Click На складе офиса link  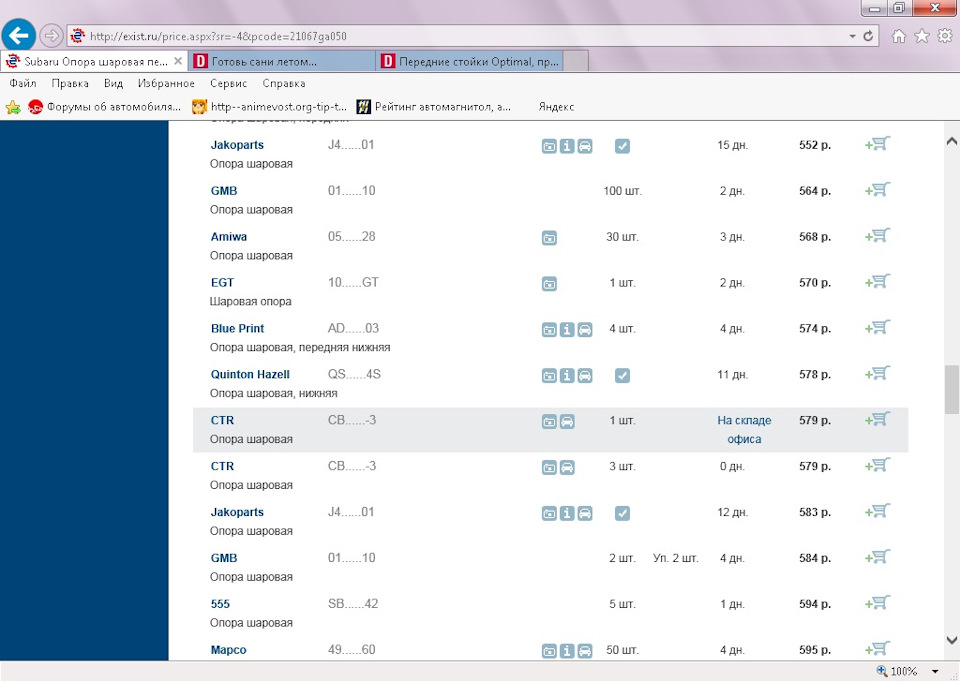(x=744, y=430)
